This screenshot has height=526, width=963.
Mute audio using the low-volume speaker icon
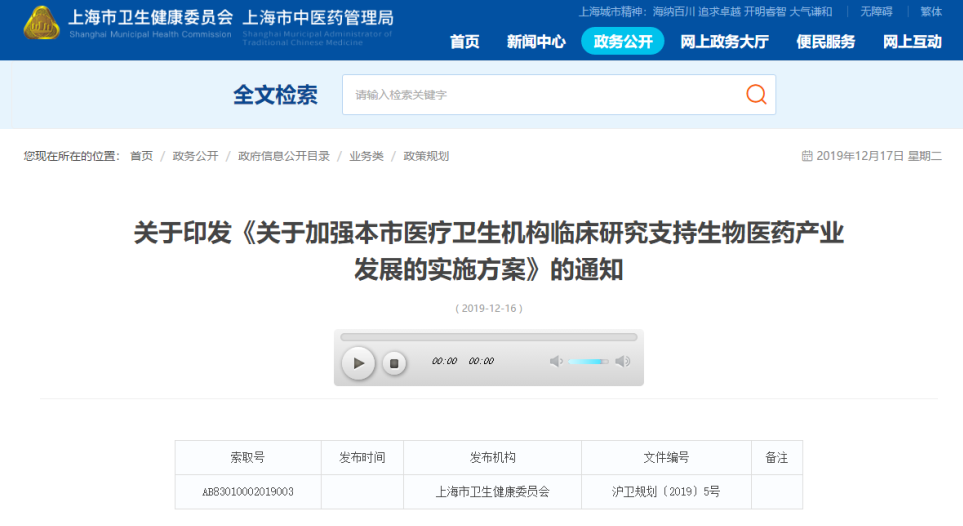(x=556, y=361)
